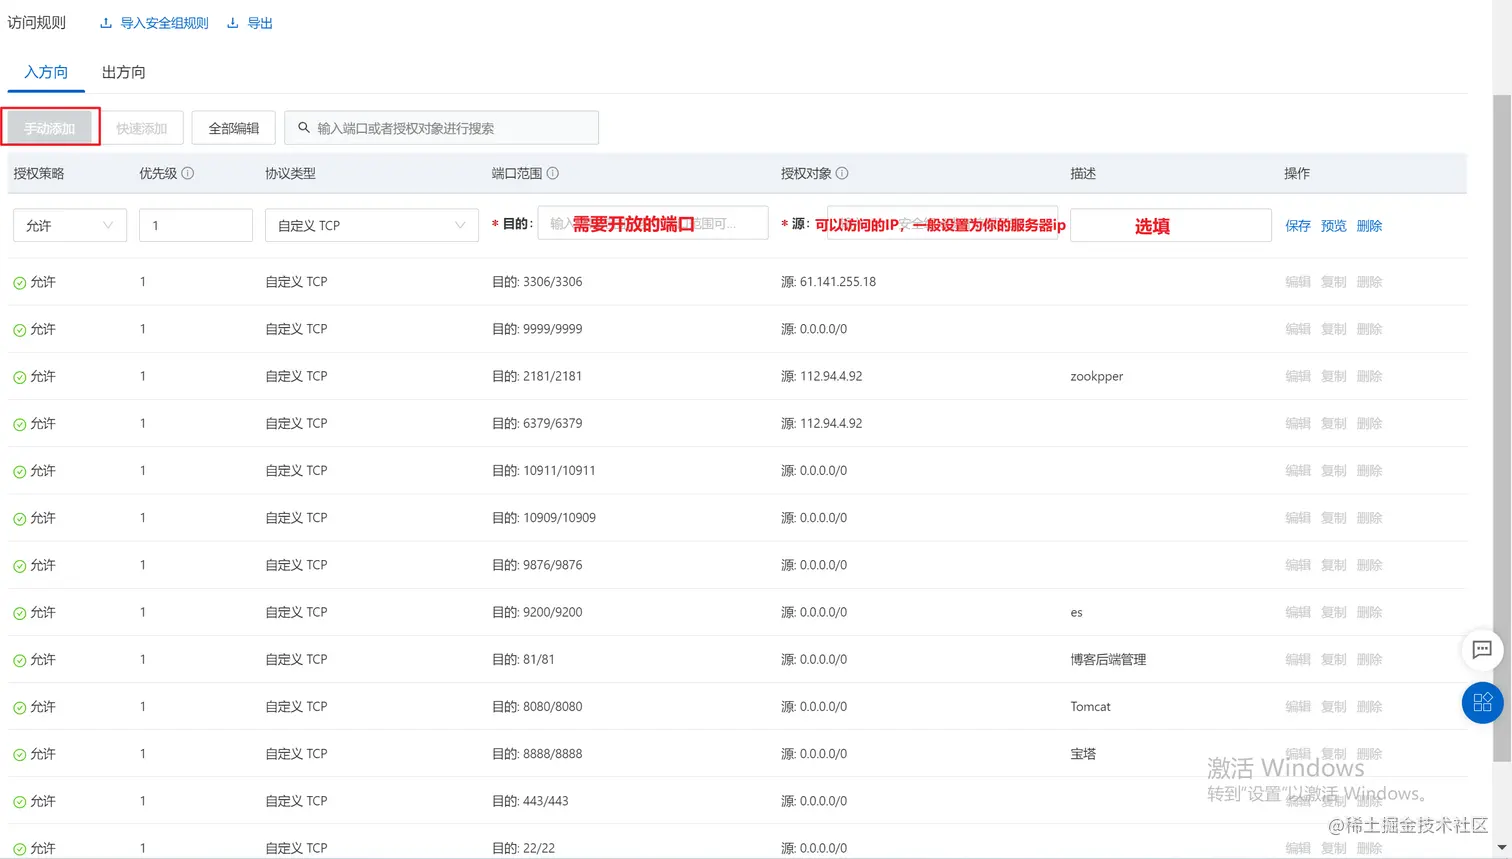Click the priority input field showing 1
The height and width of the screenshot is (859, 1512).
pos(196,225)
